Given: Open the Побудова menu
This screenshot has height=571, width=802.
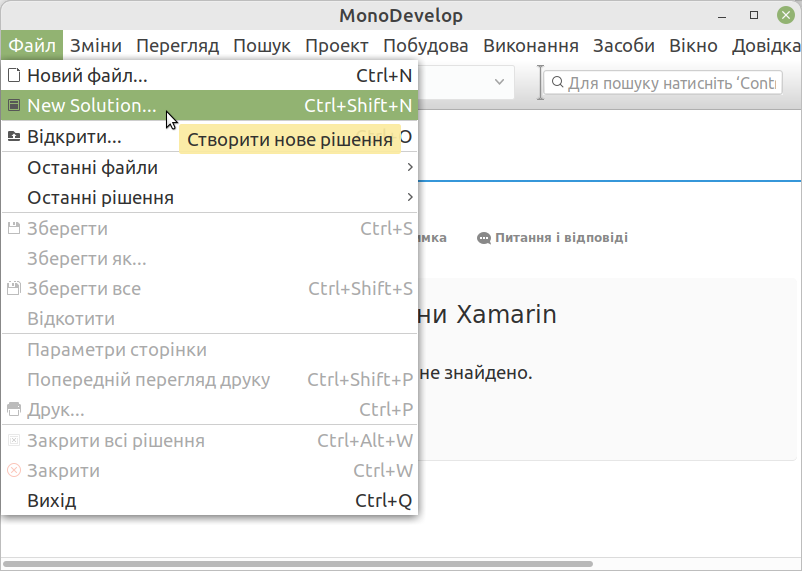Looking at the screenshot, I should (x=426, y=46).
